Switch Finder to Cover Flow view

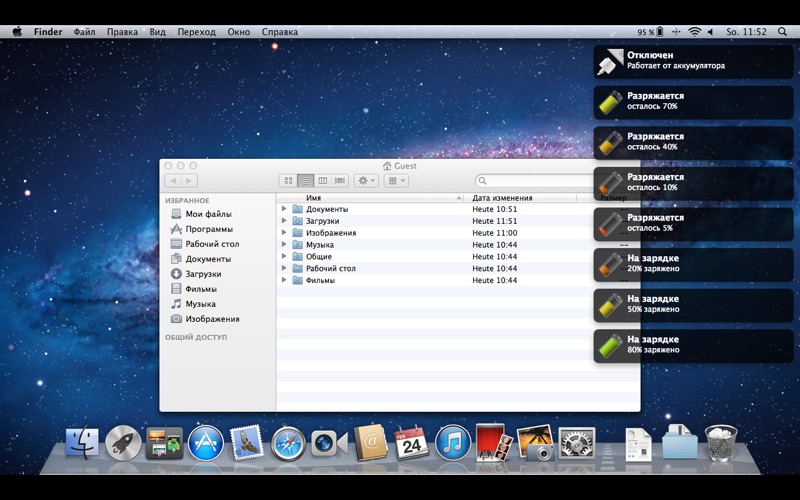pos(340,181)
